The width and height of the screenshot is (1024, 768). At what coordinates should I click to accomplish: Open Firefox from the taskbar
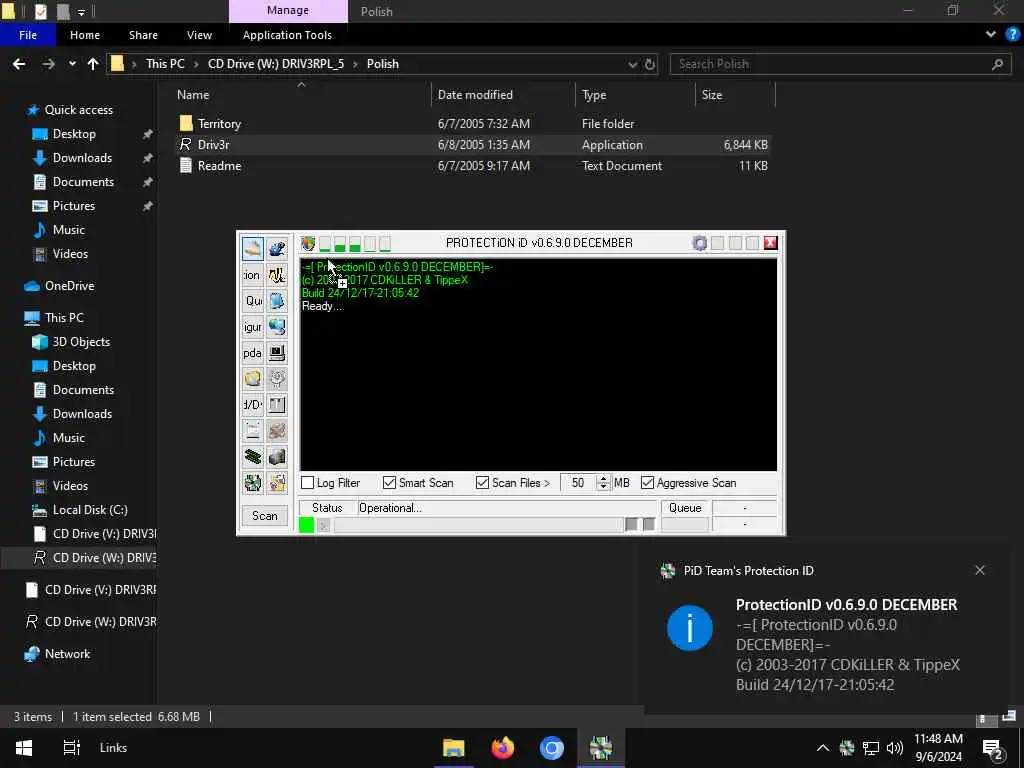tap(503, 748)
